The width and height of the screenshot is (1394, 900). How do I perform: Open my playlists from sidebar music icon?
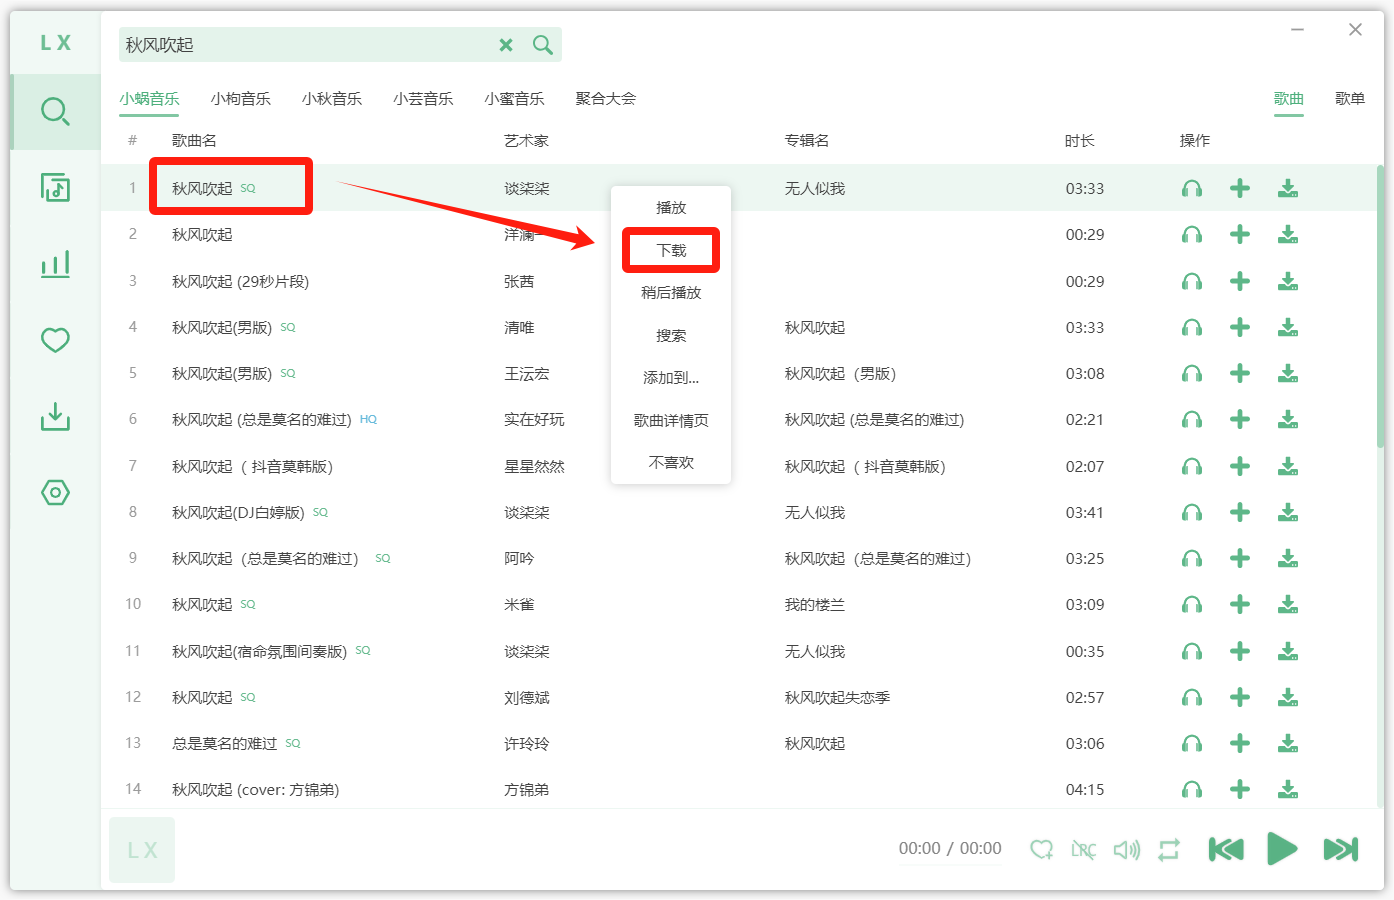55,187
